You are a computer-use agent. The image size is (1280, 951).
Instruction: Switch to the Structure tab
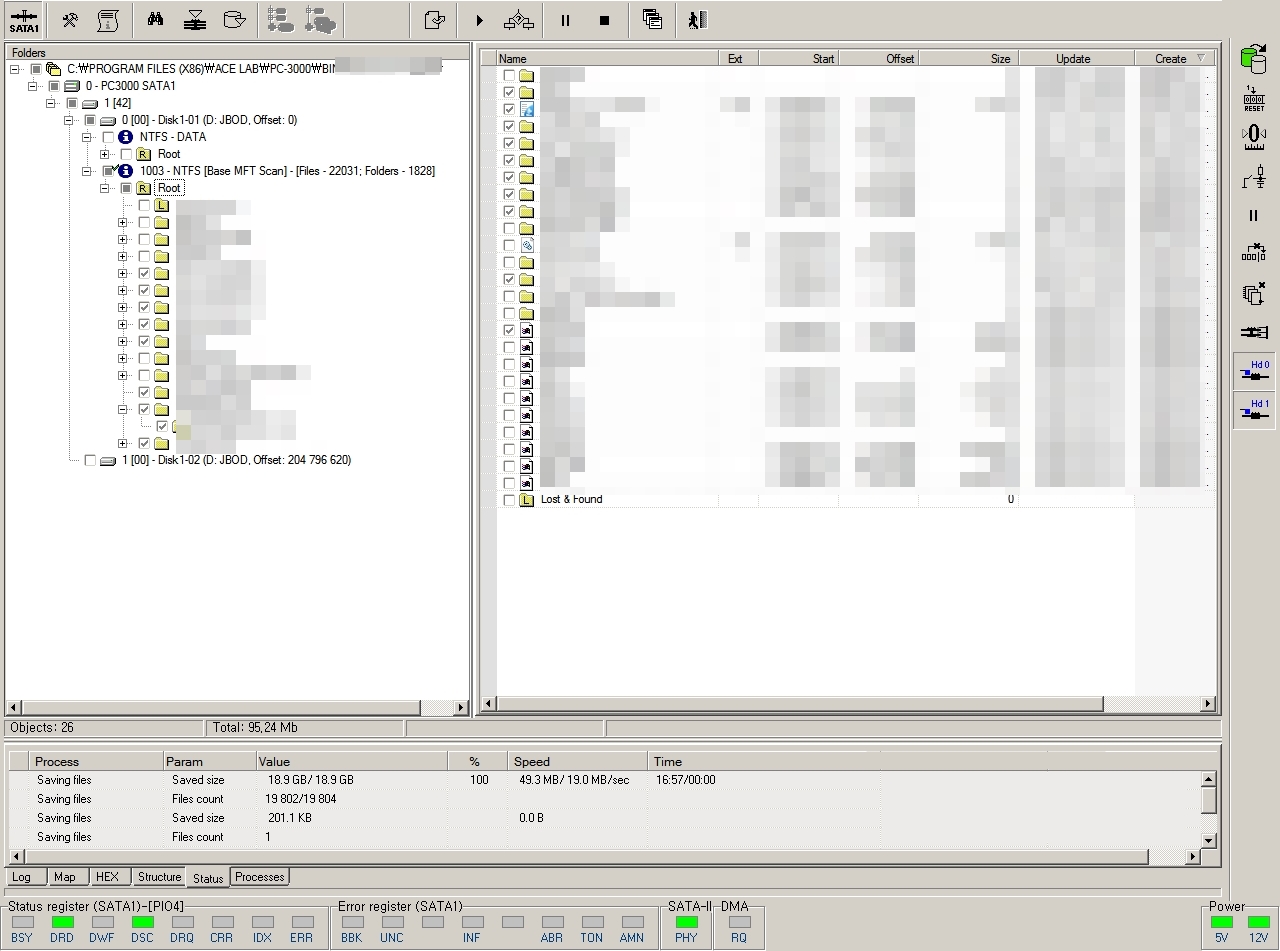coord(159,877)
